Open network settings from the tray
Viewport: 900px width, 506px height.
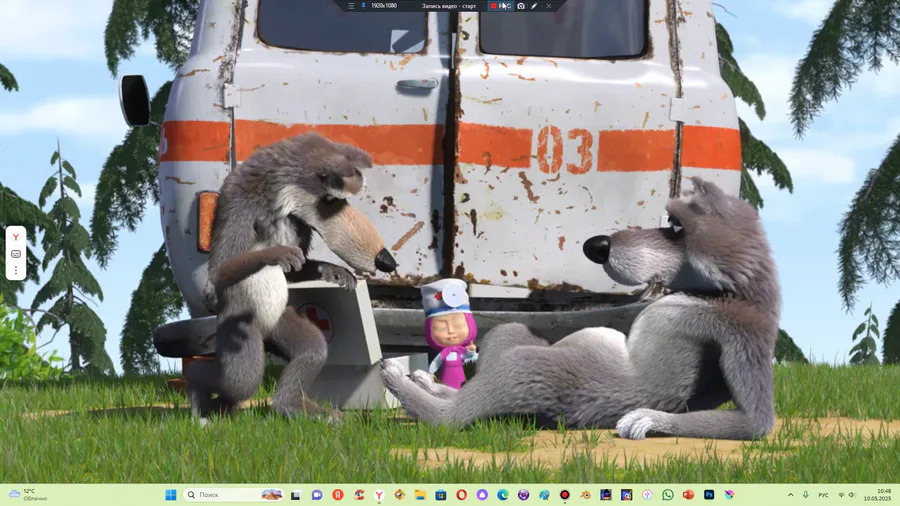(841, 495)
